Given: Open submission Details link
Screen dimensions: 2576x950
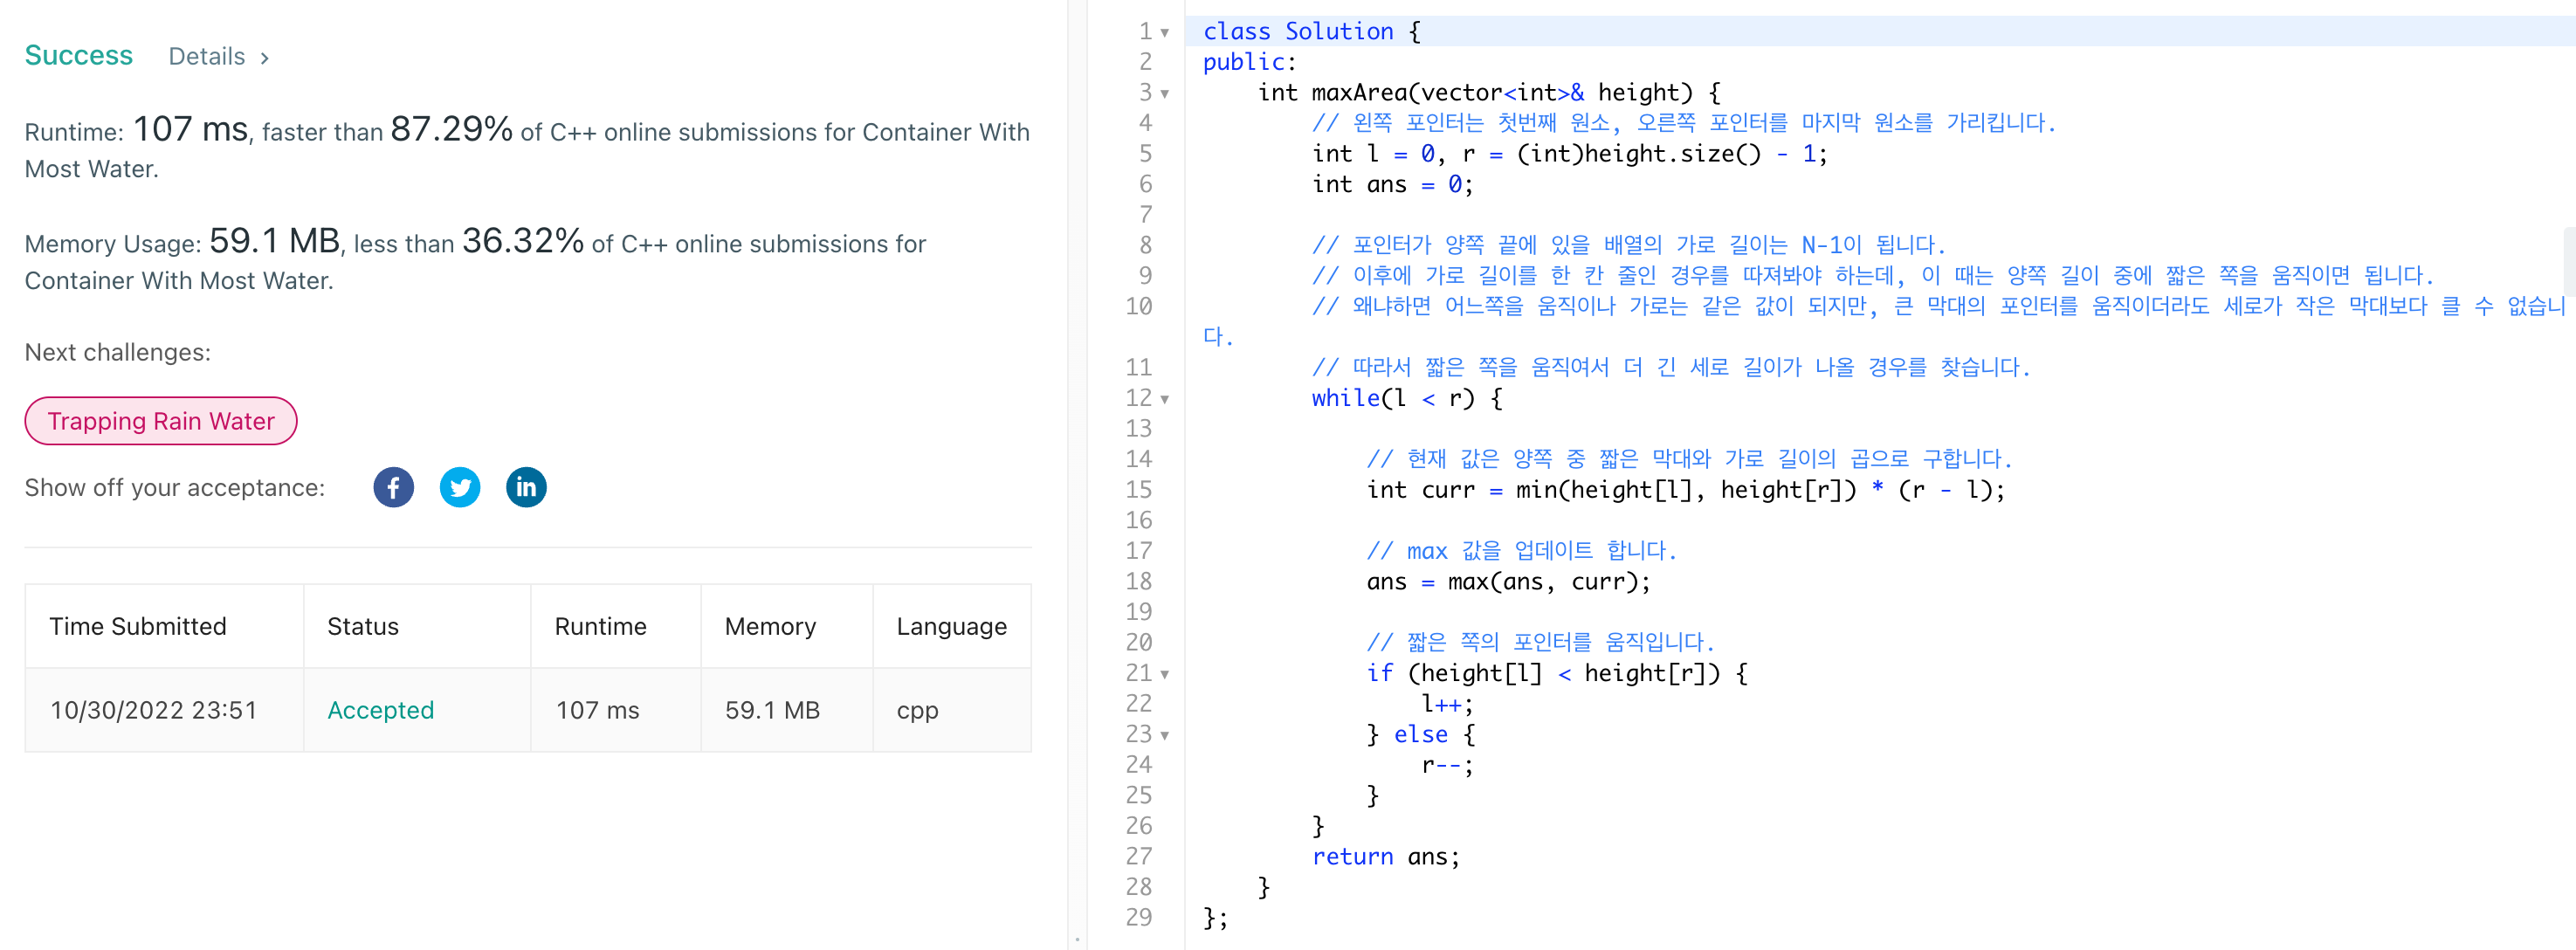Looking at the screenshot, I should [x=206, y=56].
